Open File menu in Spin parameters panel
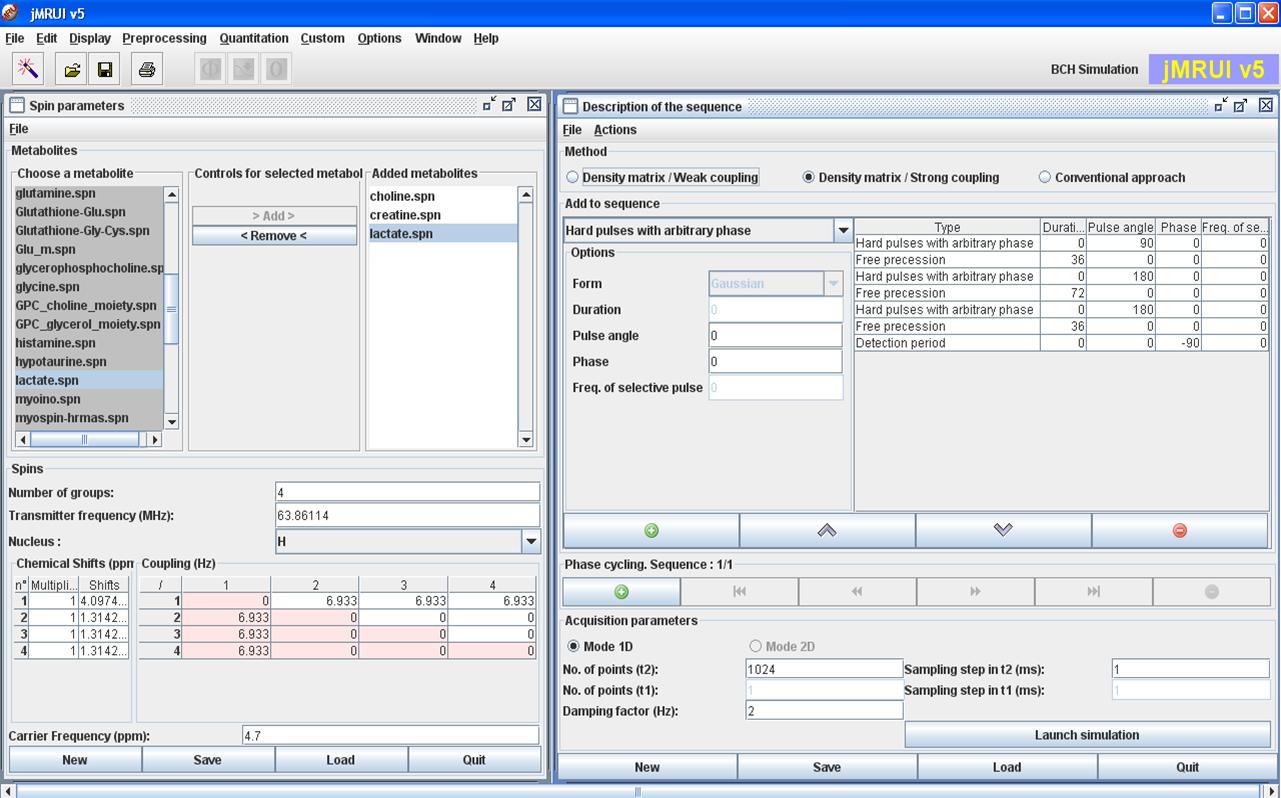 pyautogui.click(x=18, y=129)
